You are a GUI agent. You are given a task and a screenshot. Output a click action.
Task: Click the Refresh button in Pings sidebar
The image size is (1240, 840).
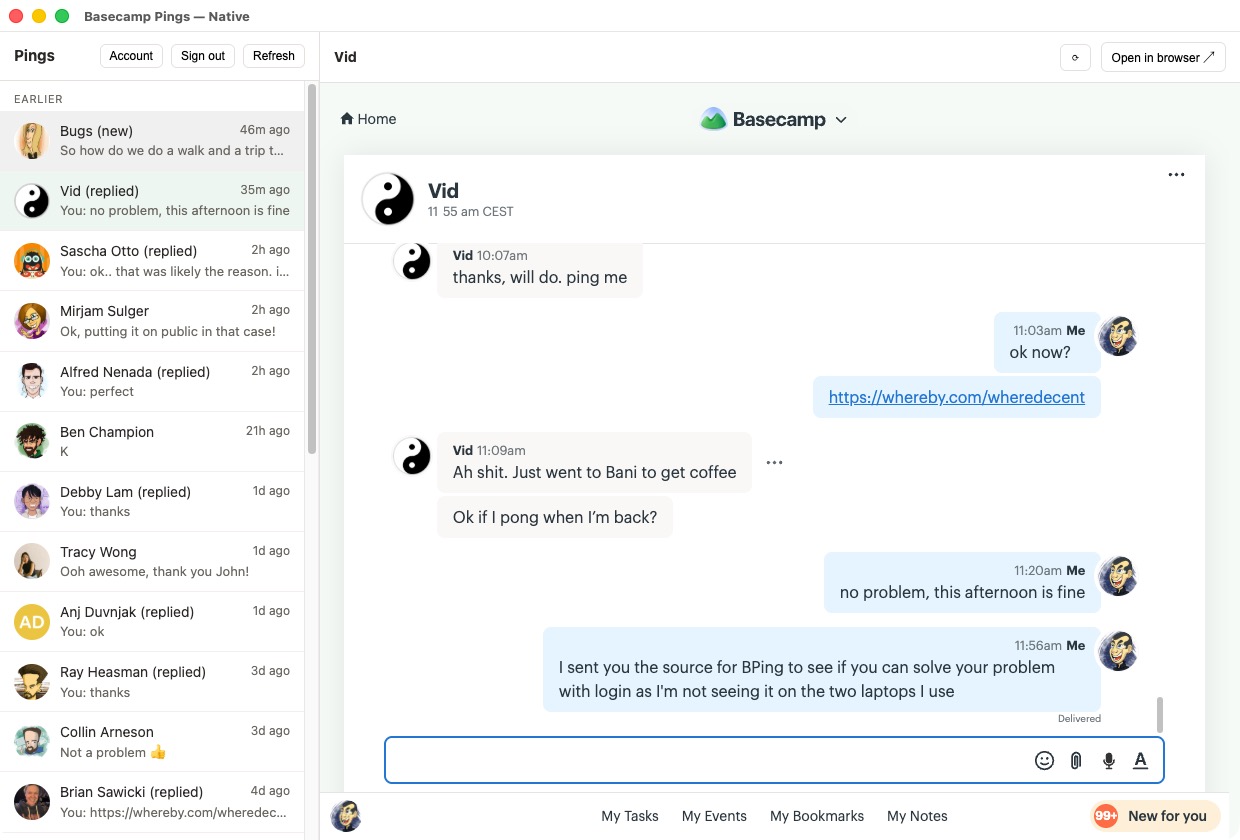point(274,56)
